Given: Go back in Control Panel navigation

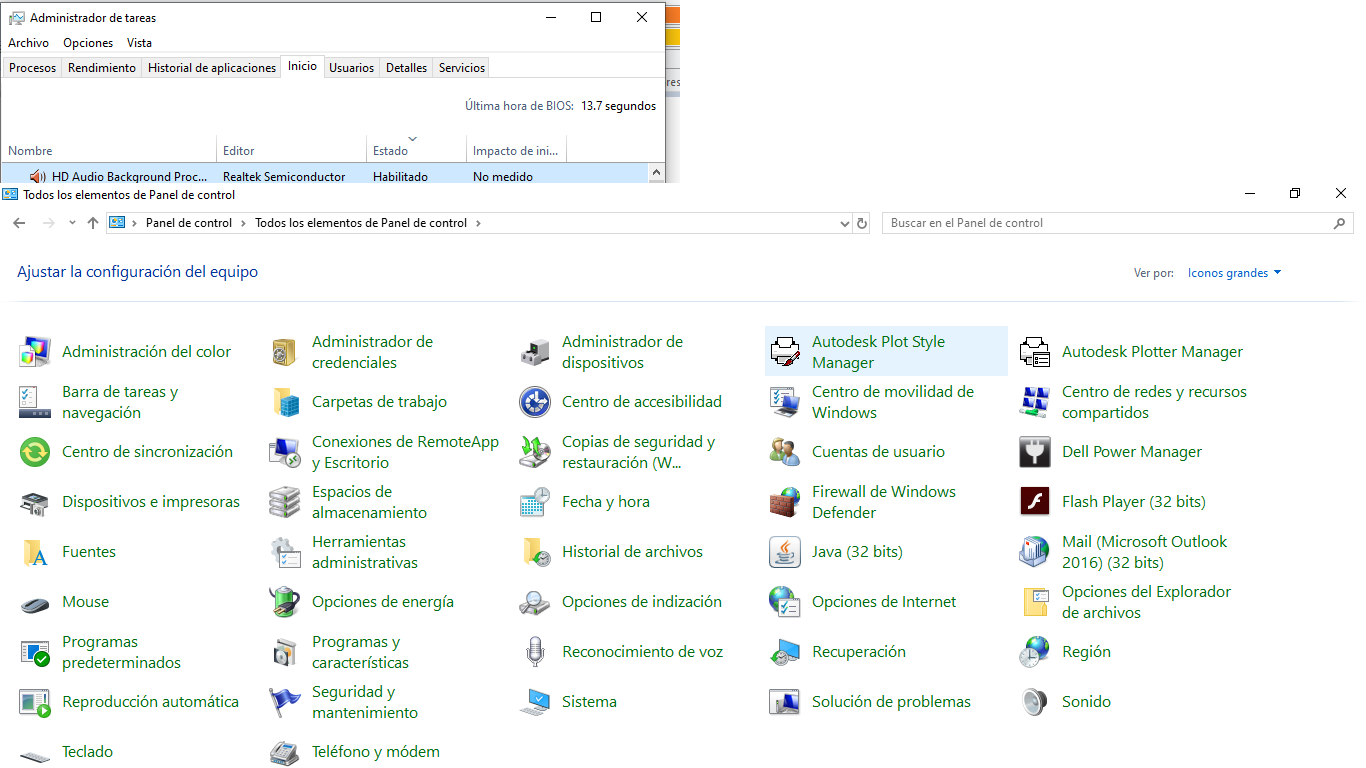Looking at the screenshot, I should [x=19, y=223].
